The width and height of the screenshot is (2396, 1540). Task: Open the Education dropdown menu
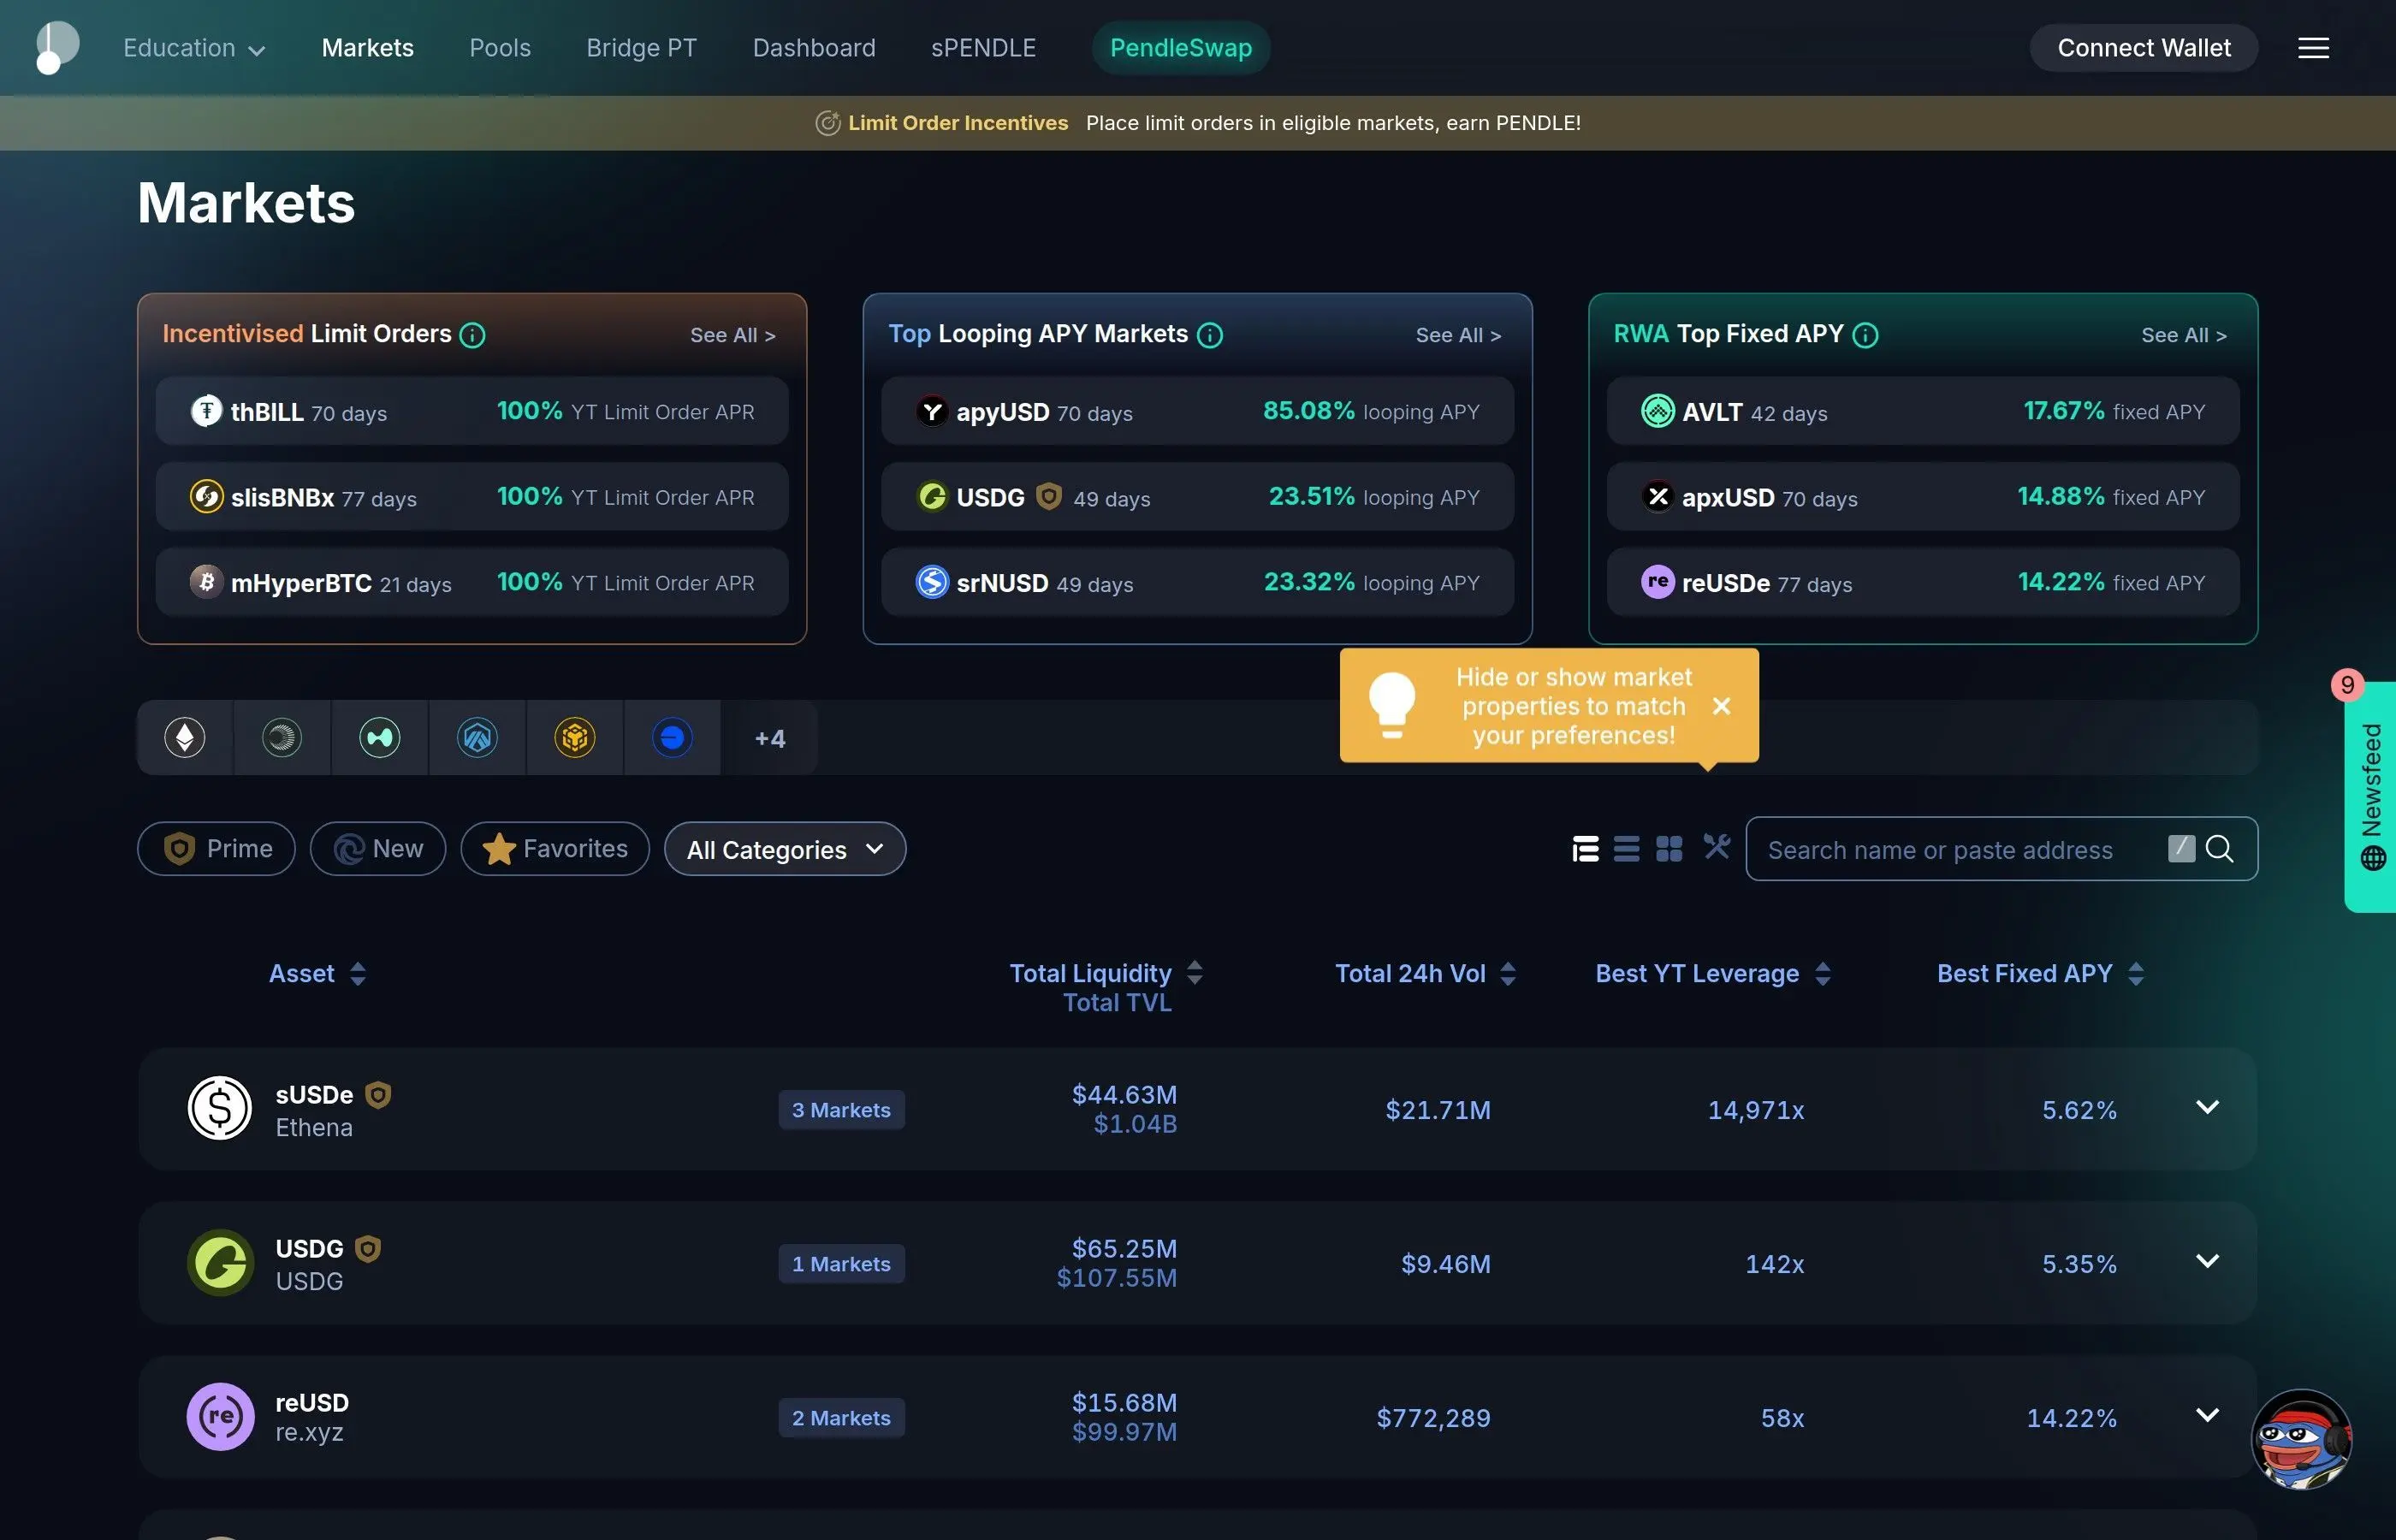click(x=194, y=48)
